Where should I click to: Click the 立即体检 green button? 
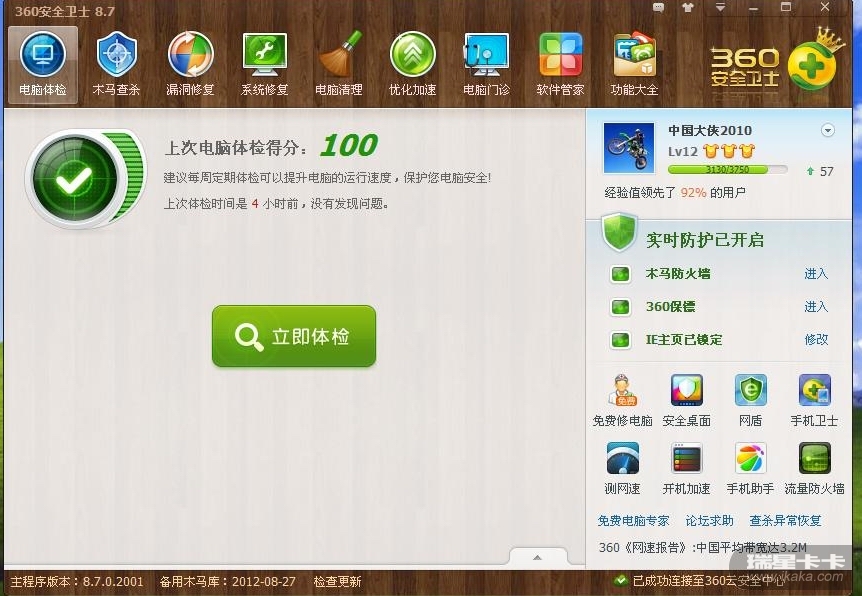pos(294,336)
